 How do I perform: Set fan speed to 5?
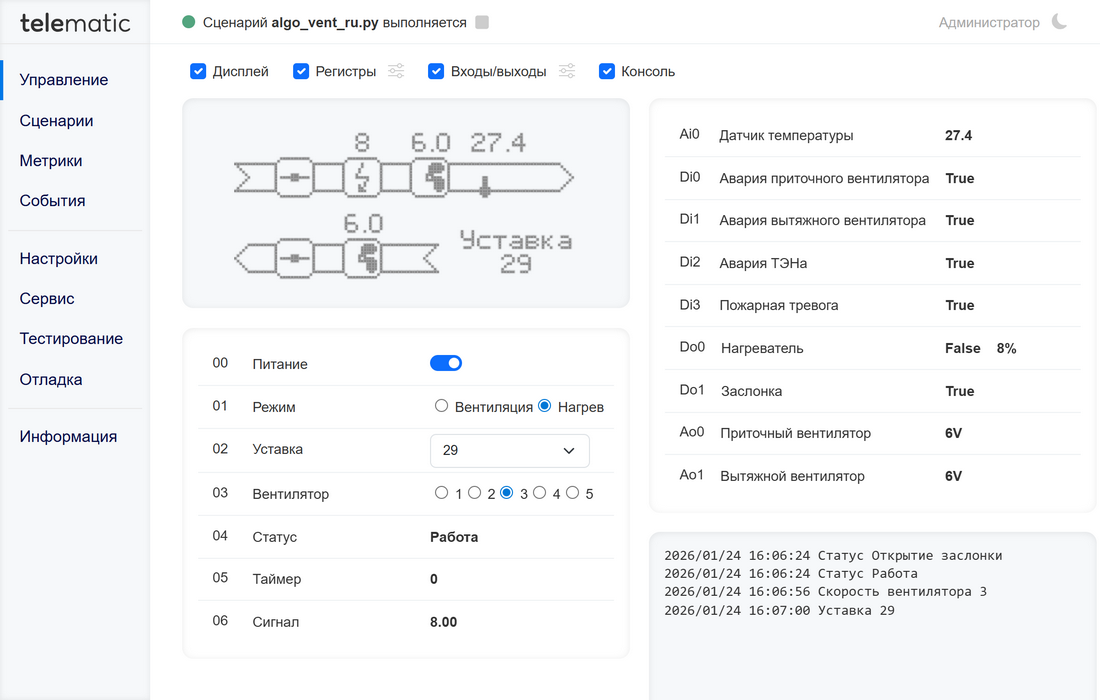pos(573,492)
